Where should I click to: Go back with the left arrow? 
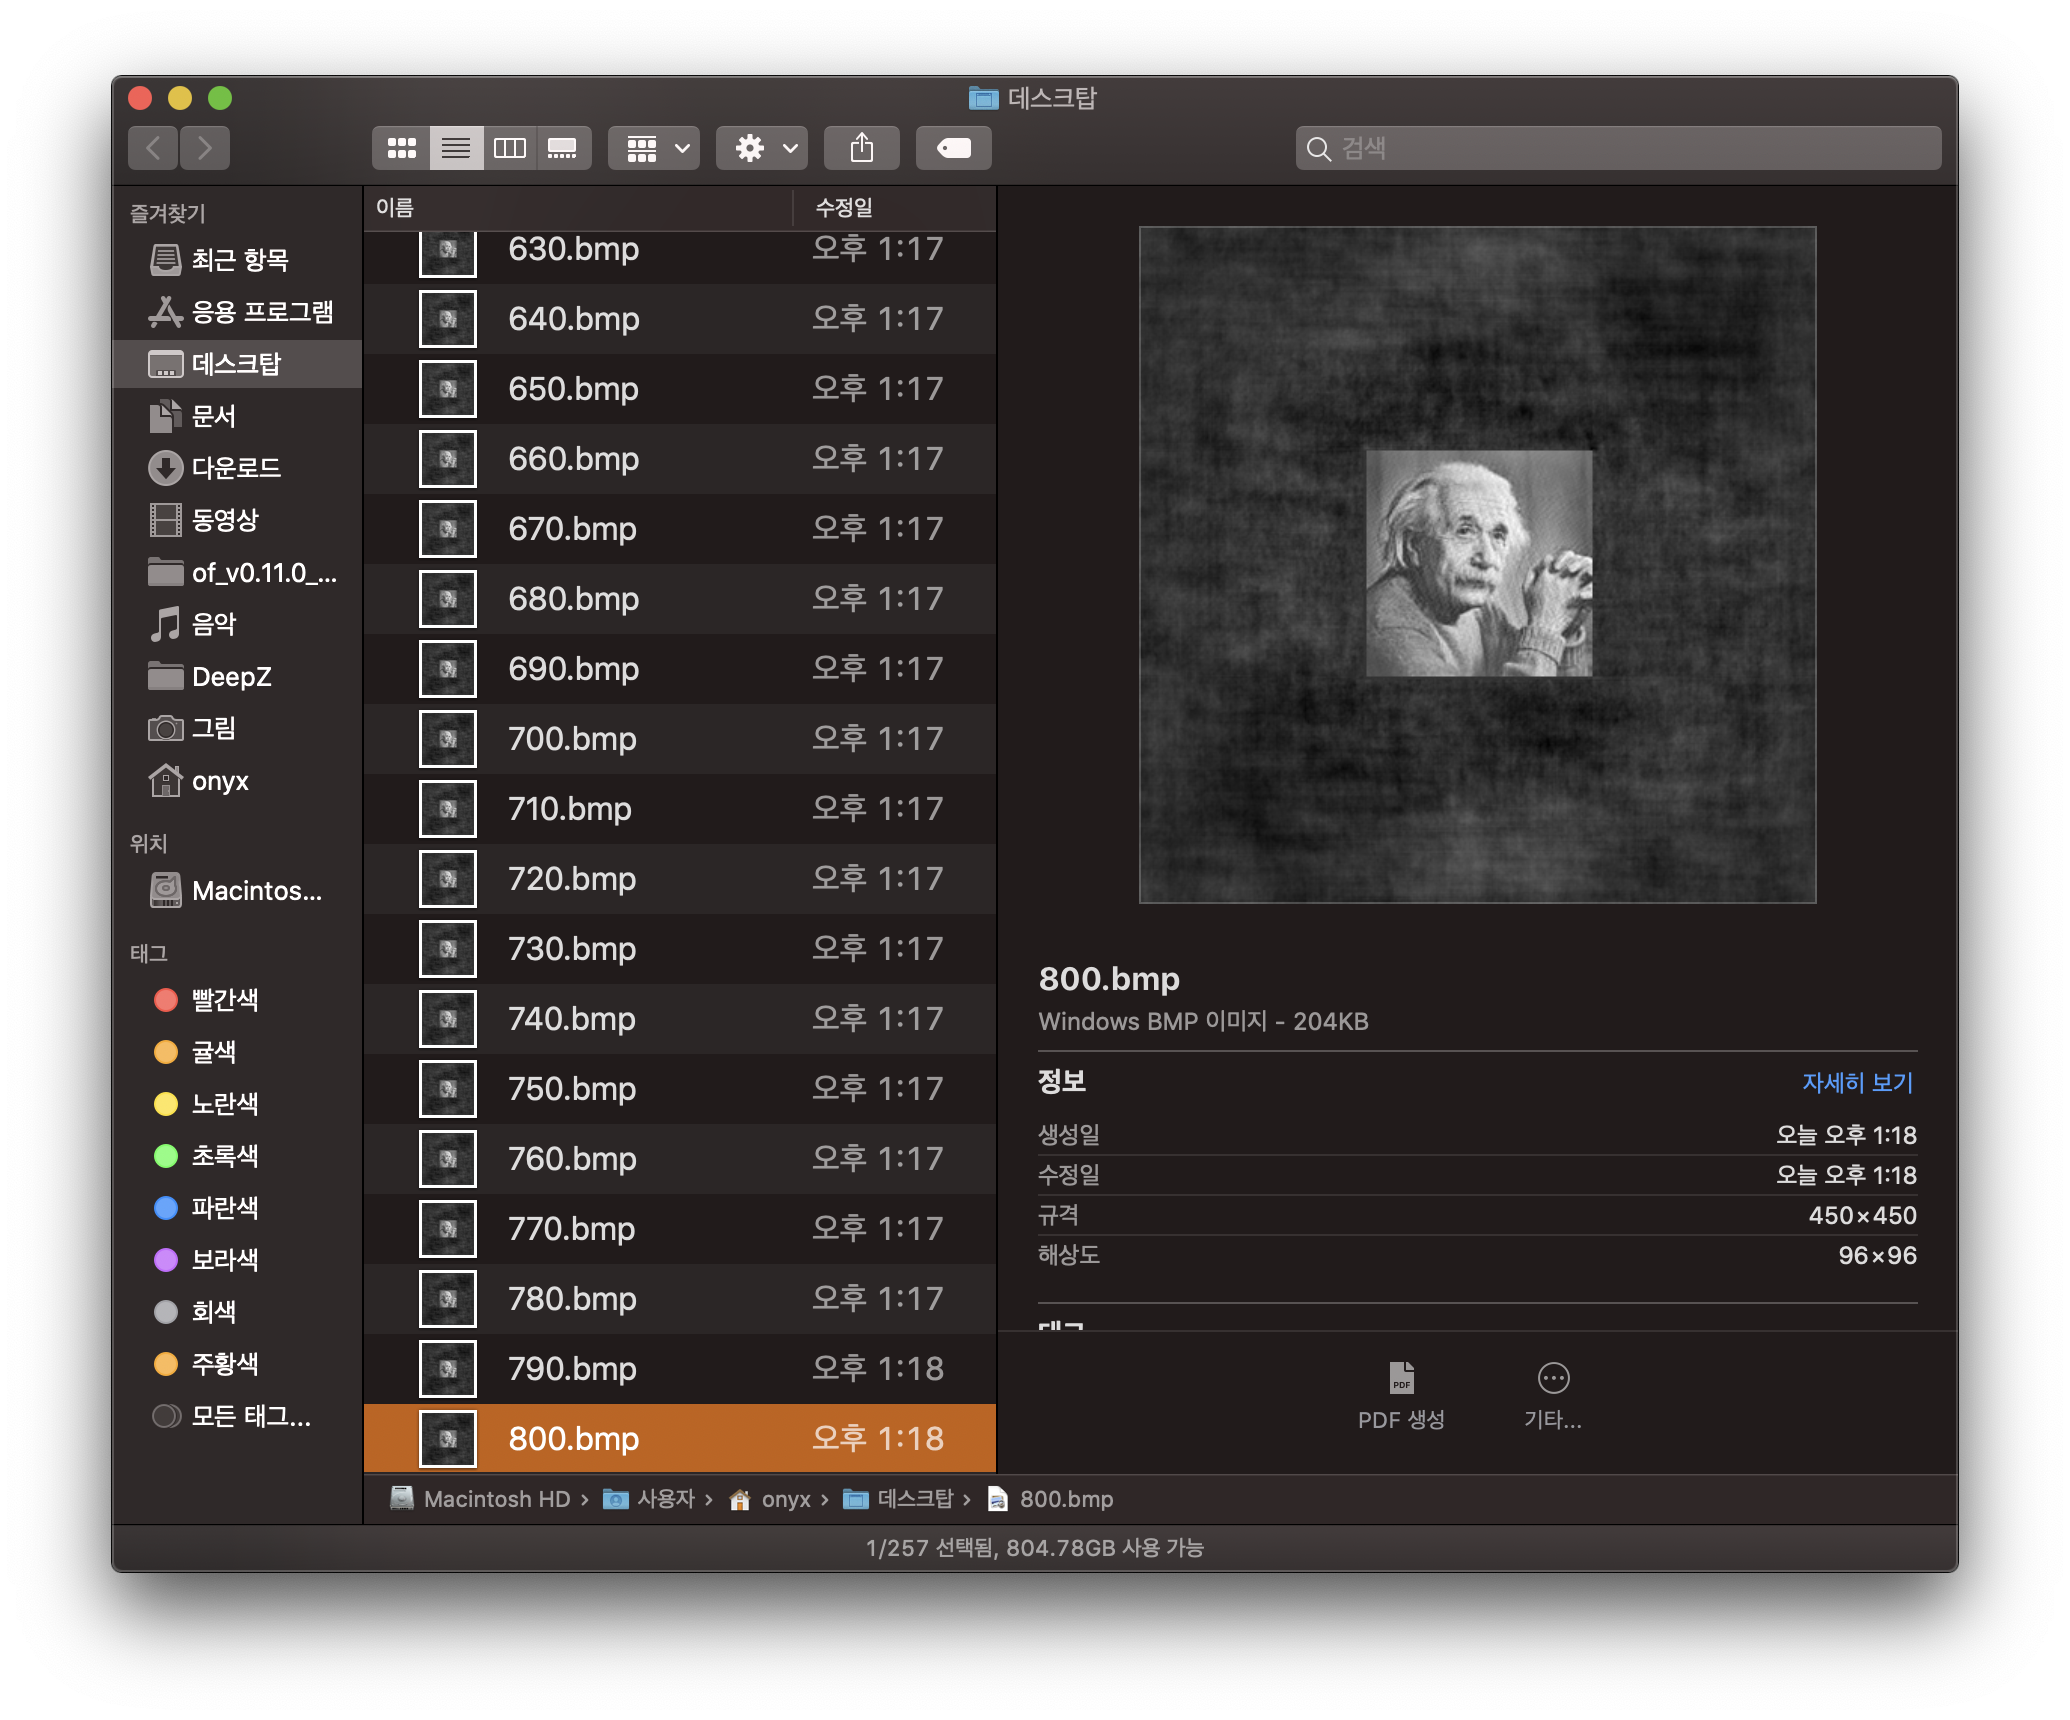pos(153,149)
